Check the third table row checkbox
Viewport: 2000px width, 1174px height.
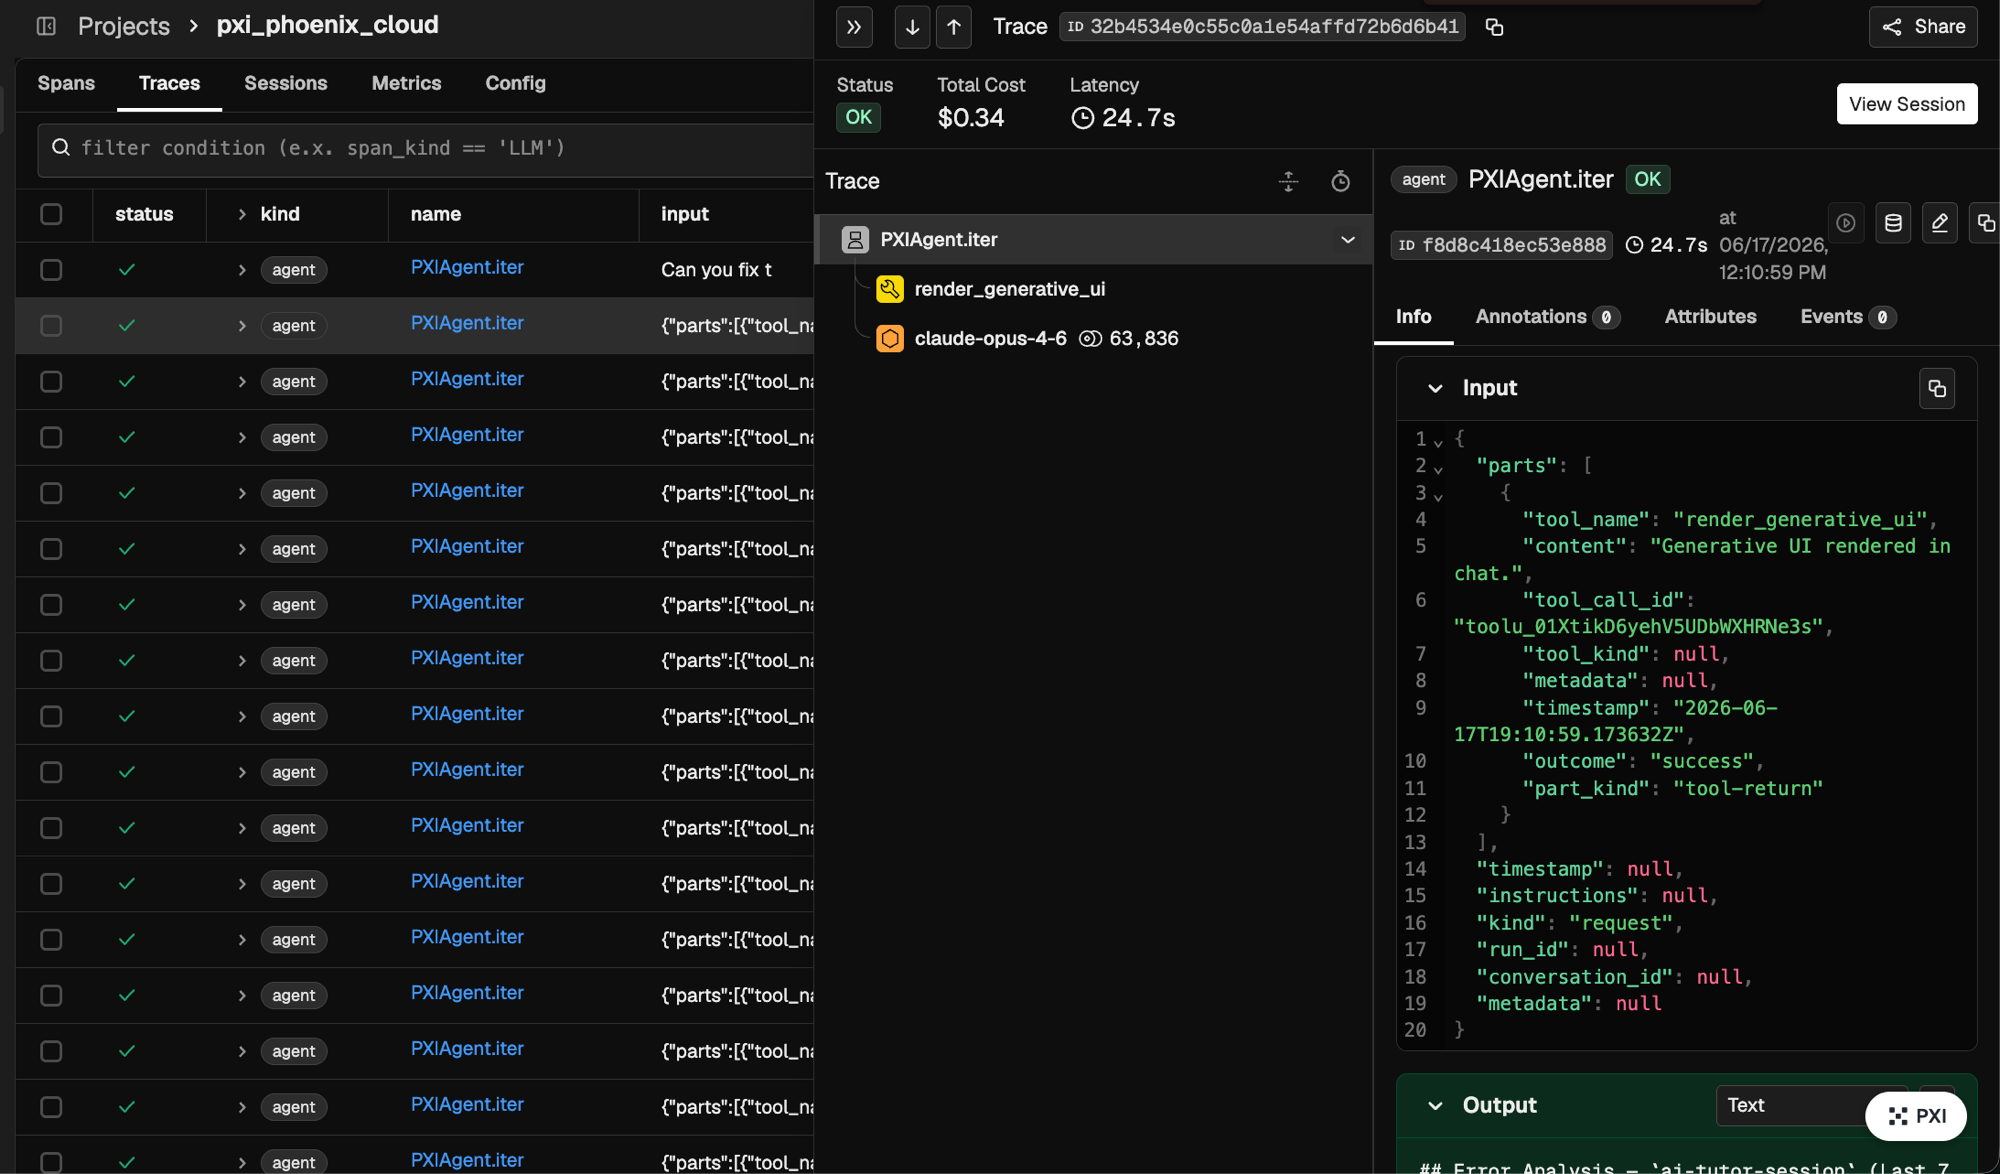point(51,382)
